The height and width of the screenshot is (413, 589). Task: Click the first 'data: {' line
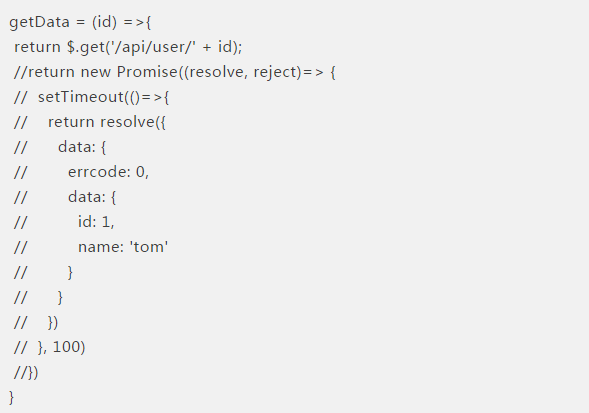[x=82, y=147]
